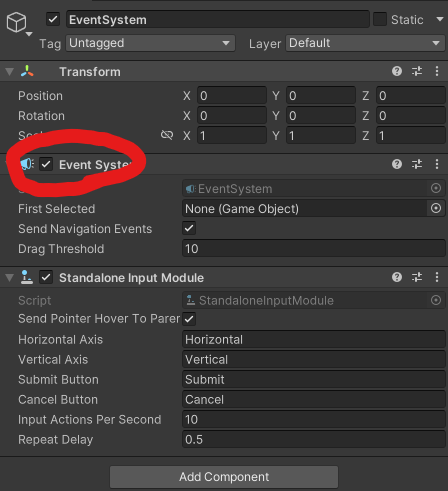Click the Drag Threshold label
This screenshot has width=448, height=491.
coord(61,249)
